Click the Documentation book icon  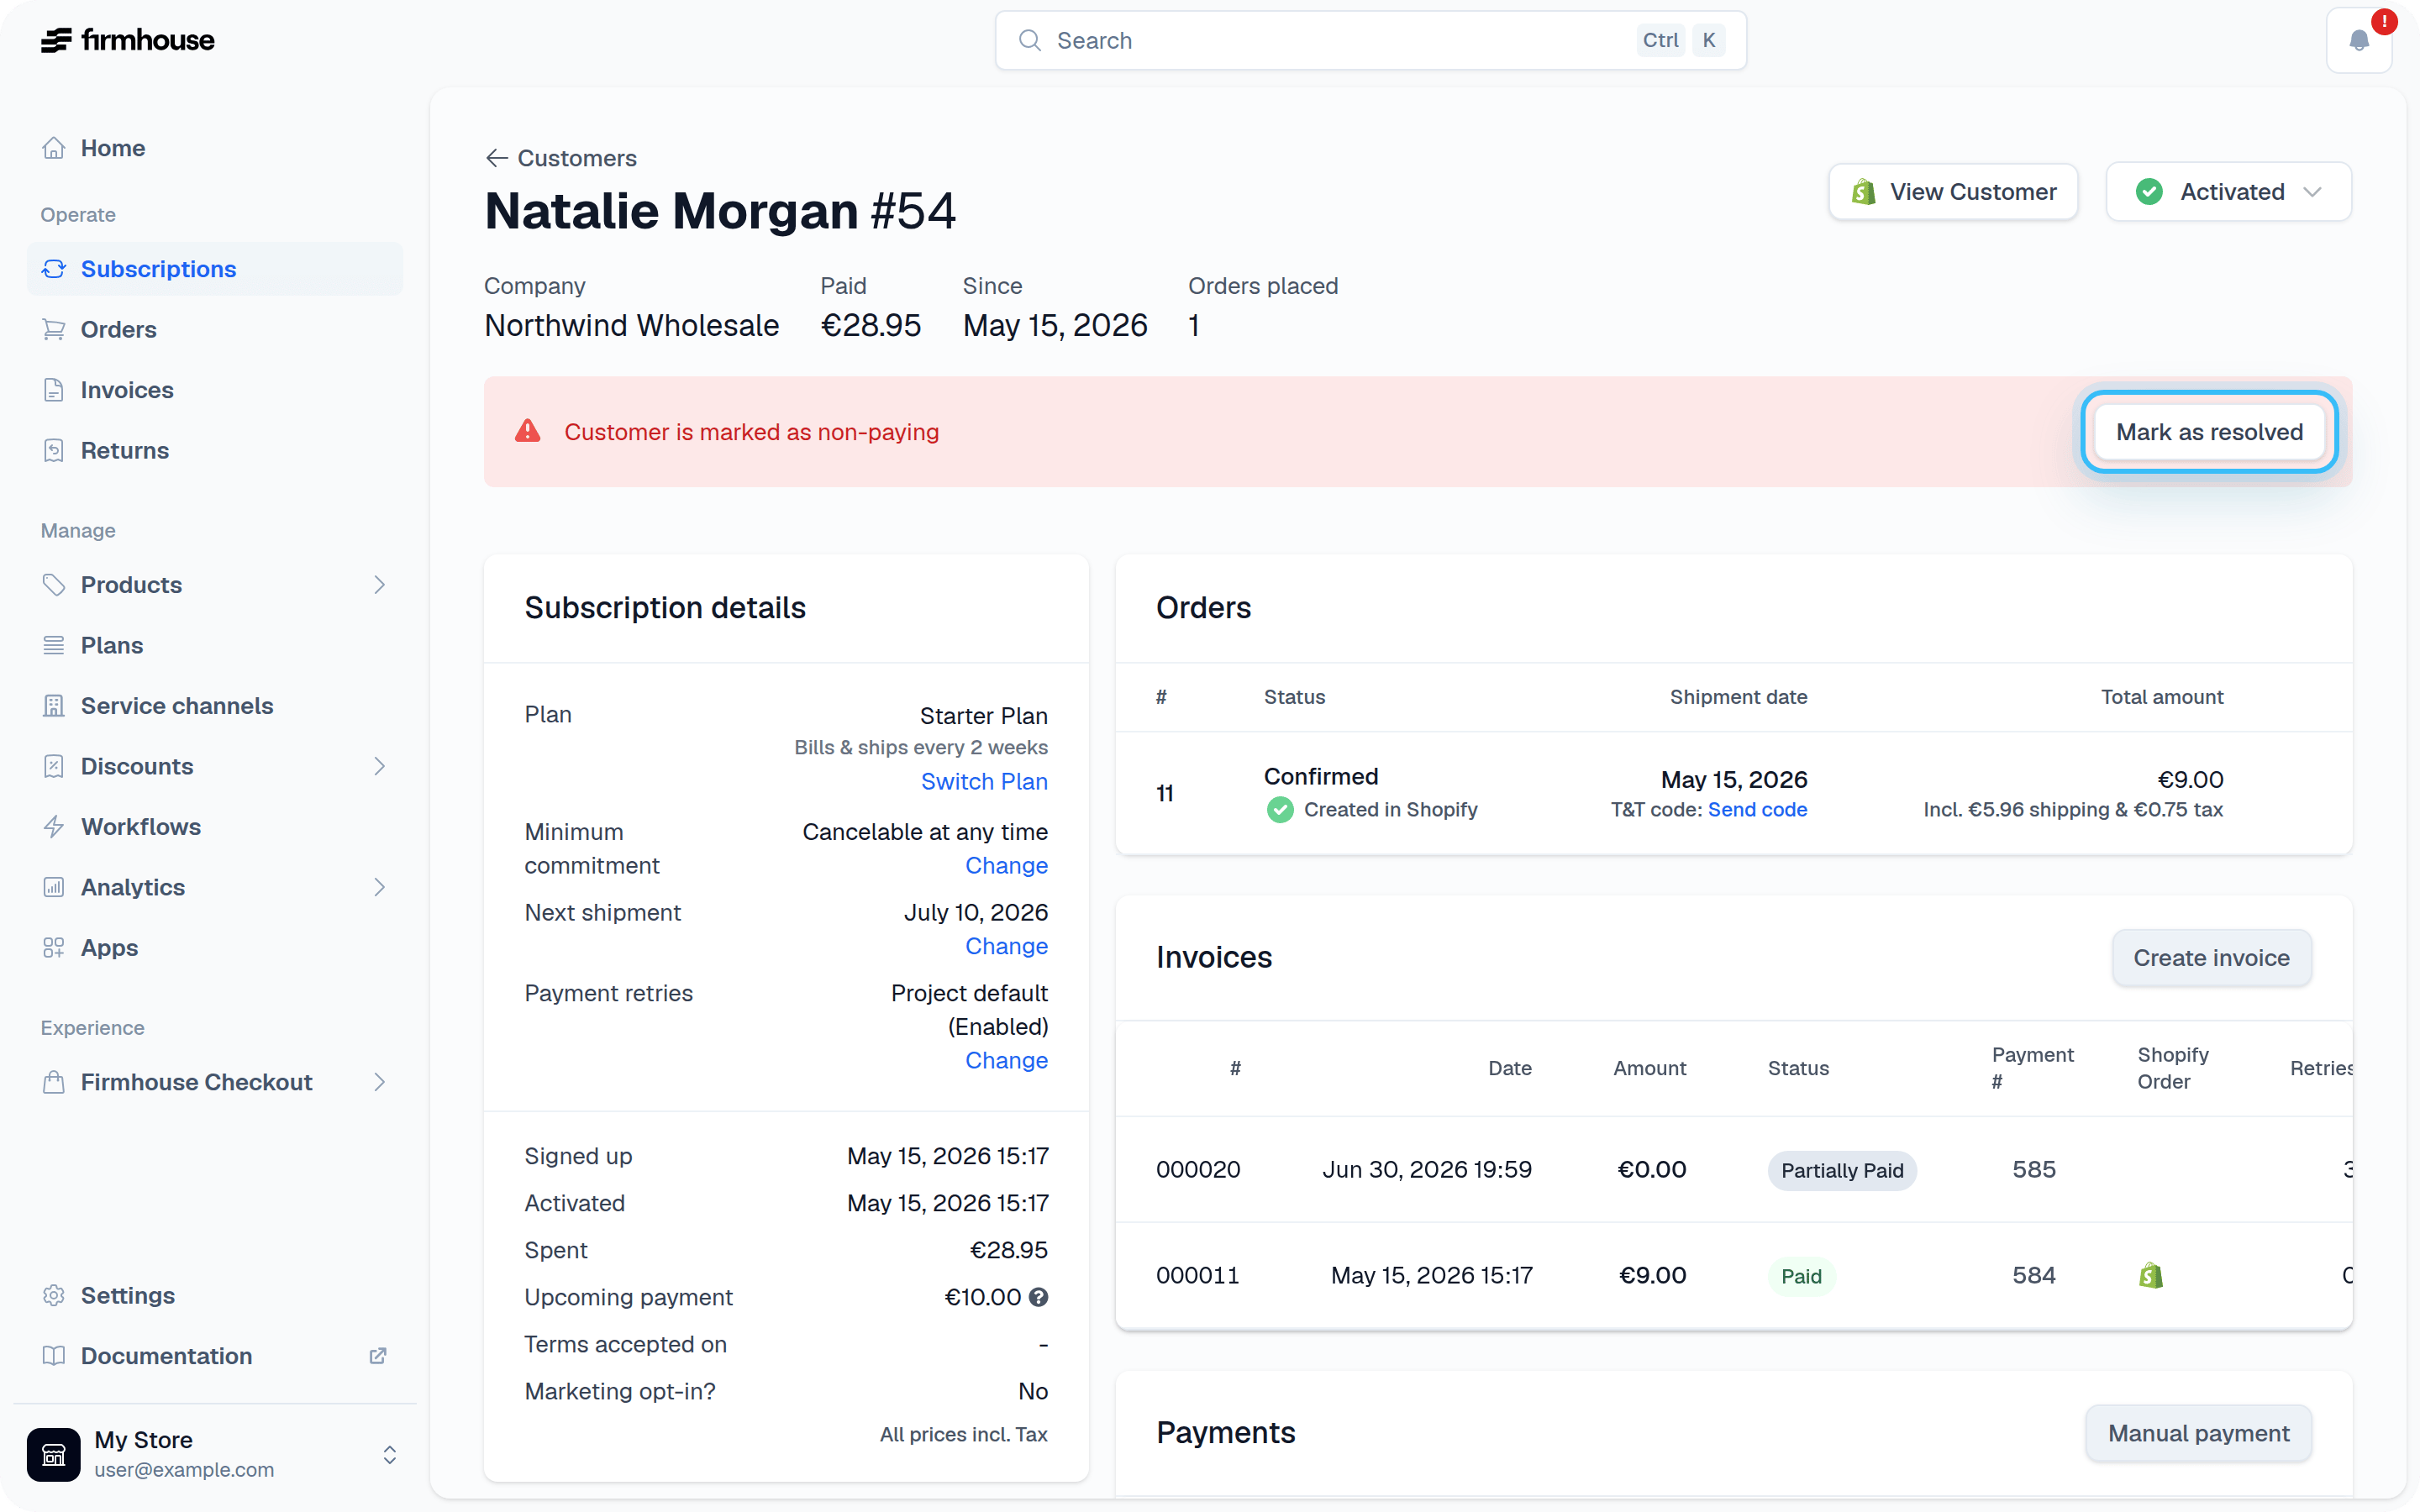click(54, 1356)
